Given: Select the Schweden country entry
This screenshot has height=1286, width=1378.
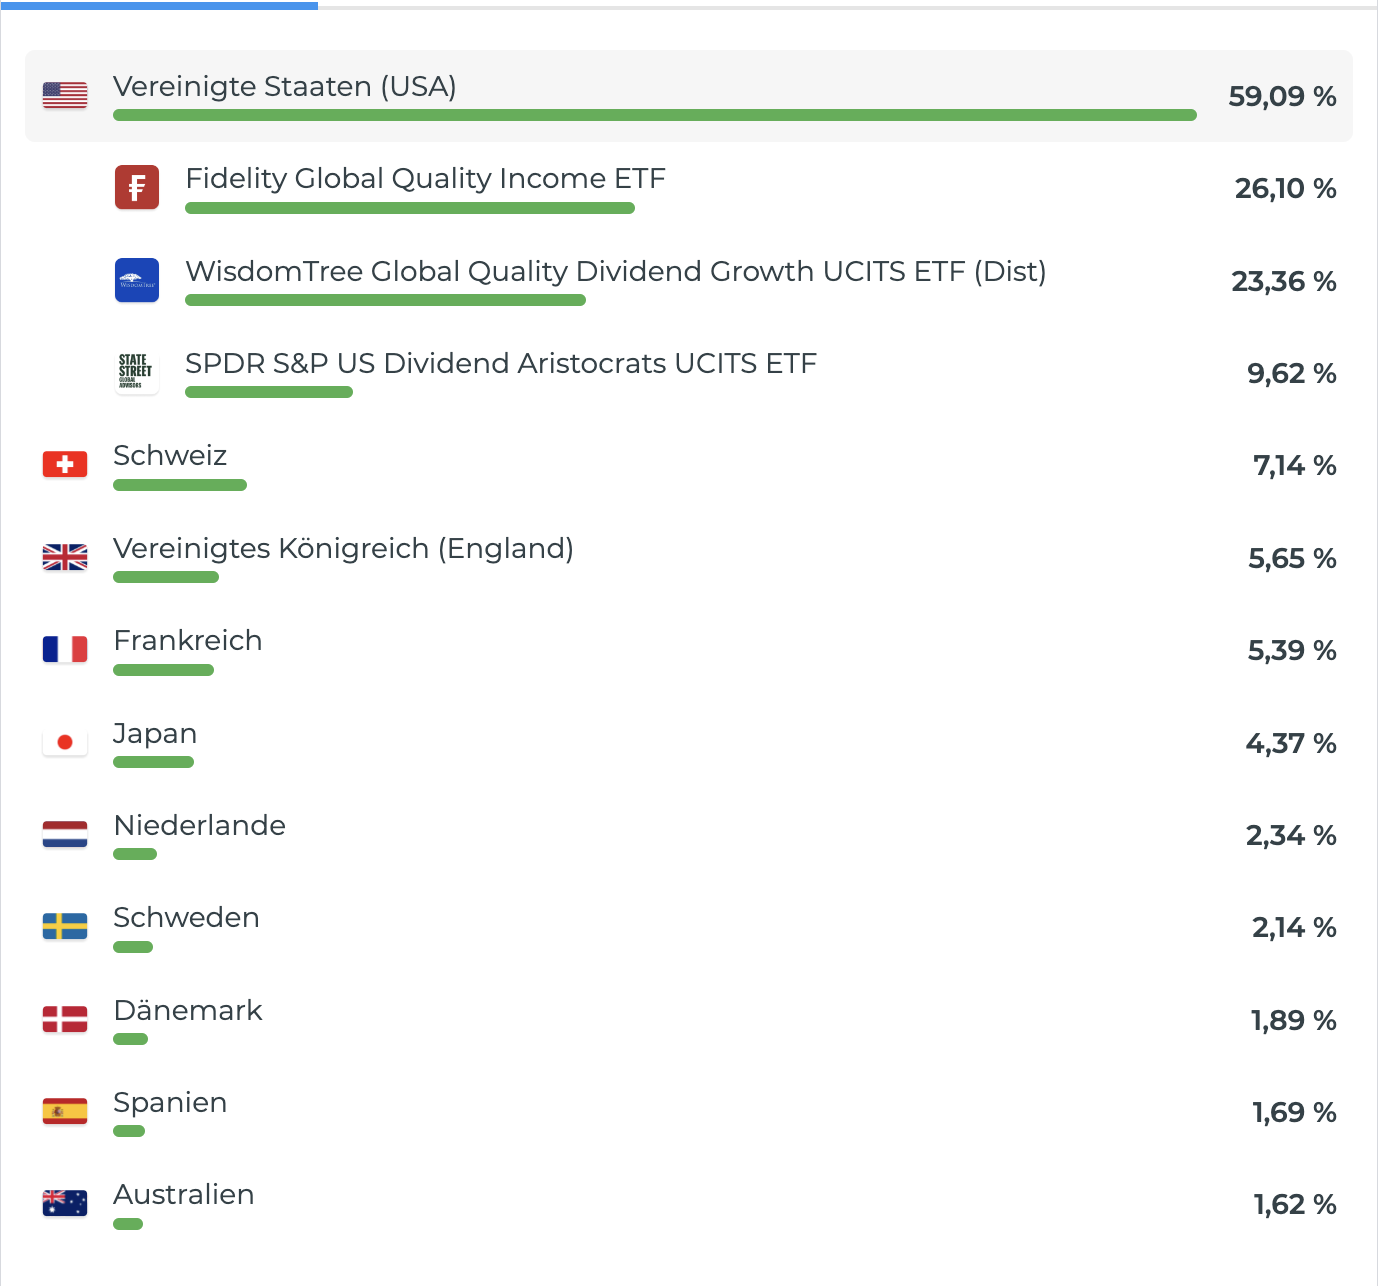Looking at the screenshot, I should pos(186,918).
